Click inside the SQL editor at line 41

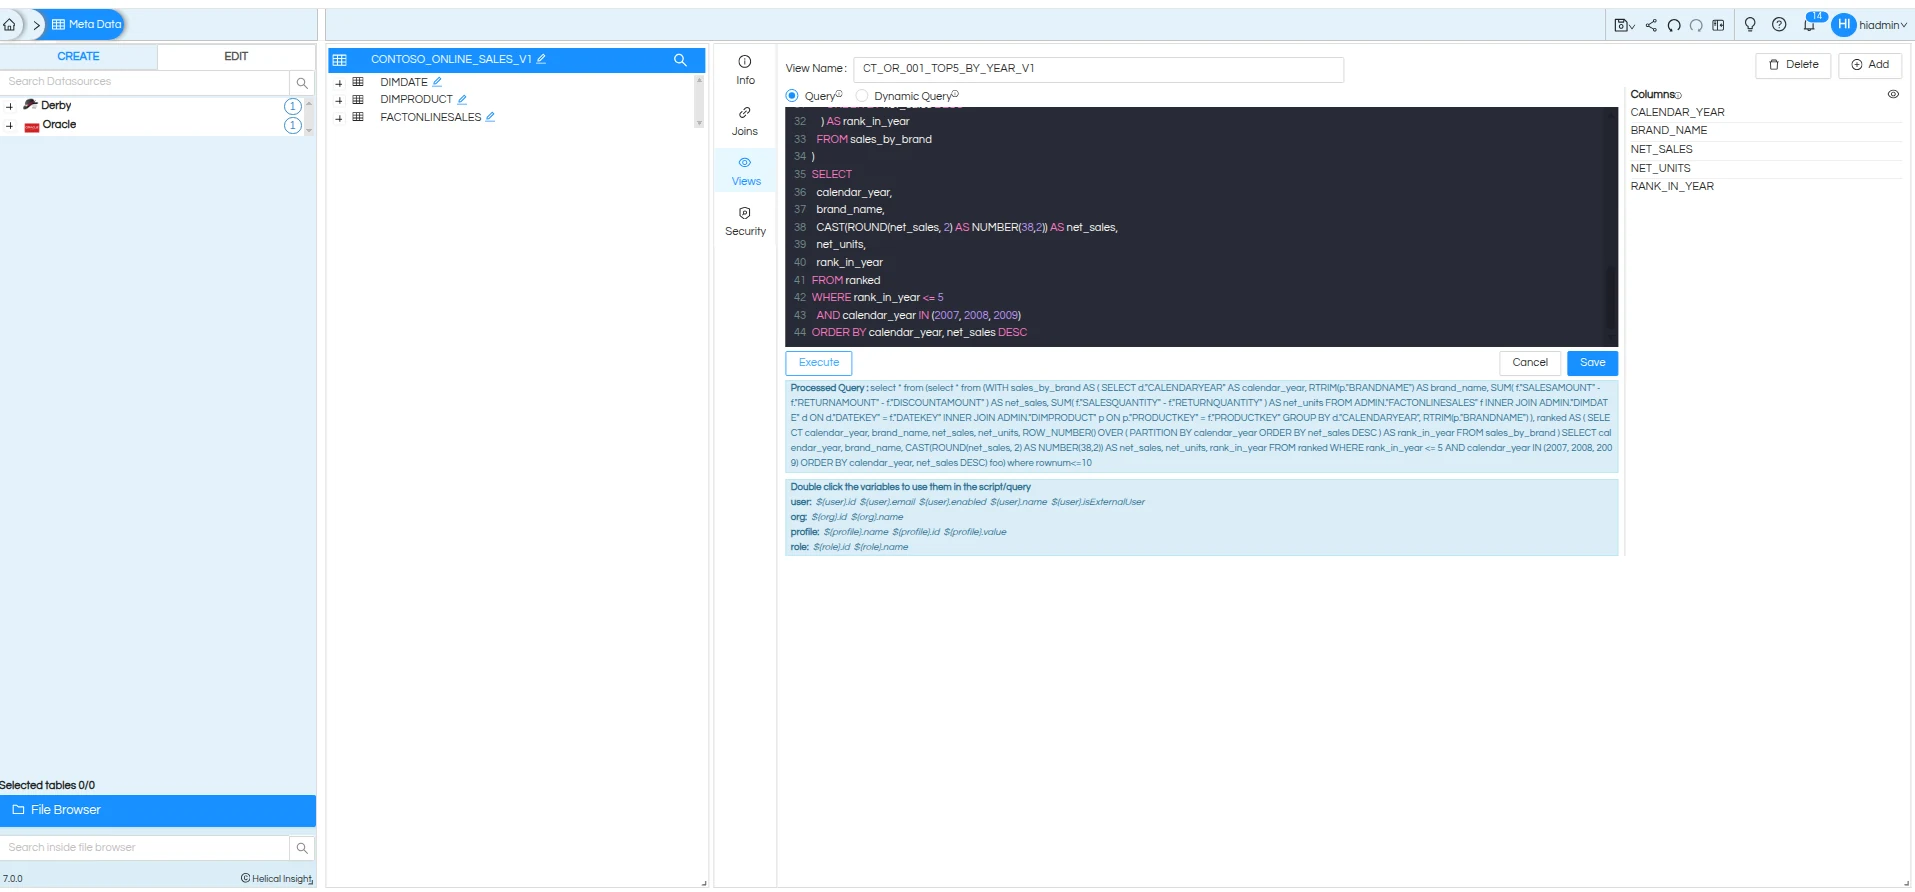coord(1200,281)
